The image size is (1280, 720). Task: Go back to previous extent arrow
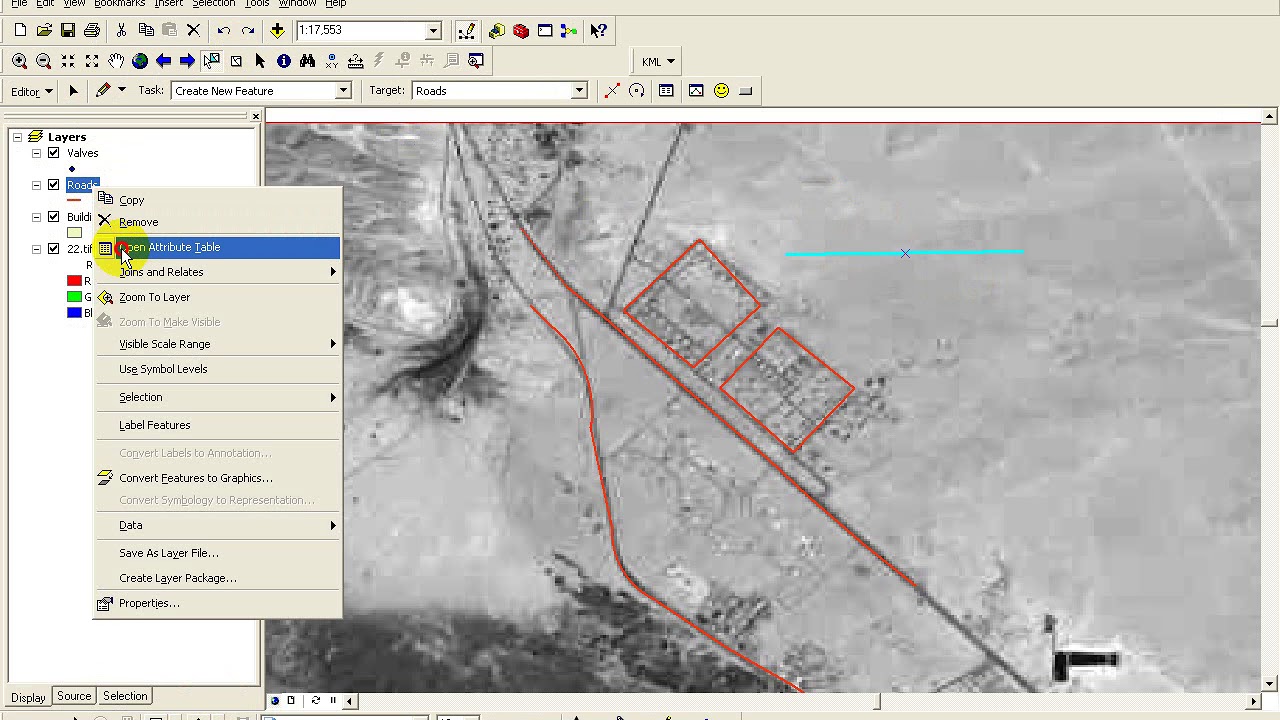[164, 61]
